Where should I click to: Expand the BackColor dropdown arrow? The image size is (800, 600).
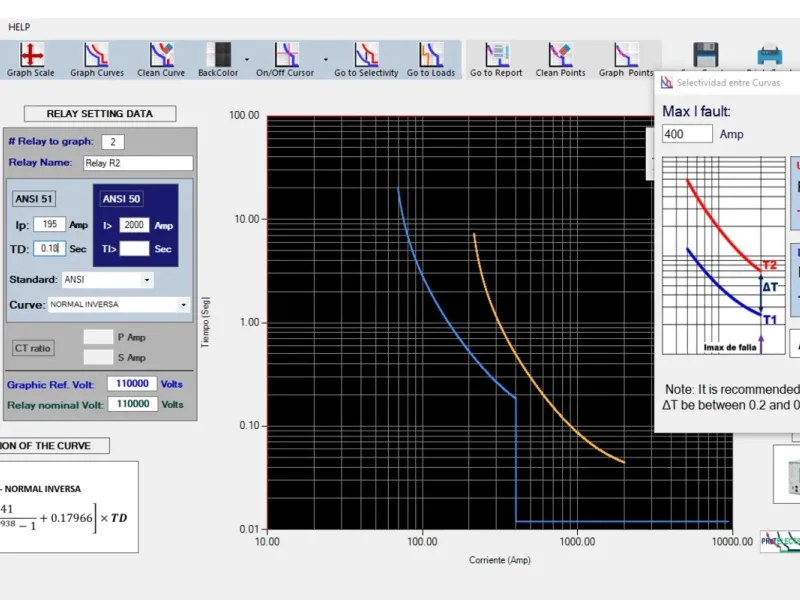(x=247, y=60)
